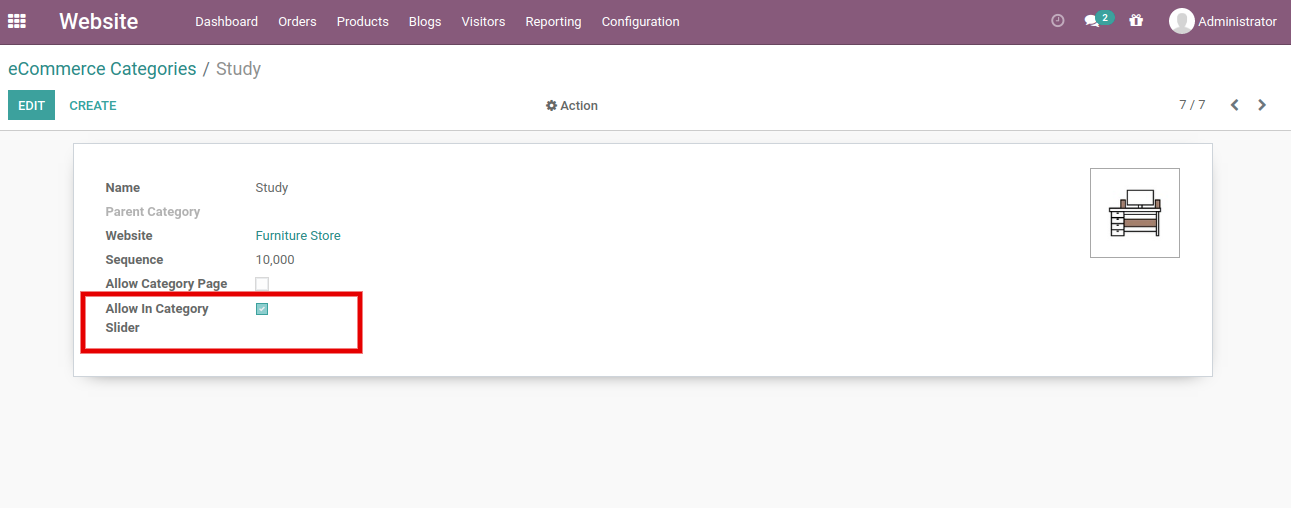
Task: Open the Products menu
Action: point(362,22)
